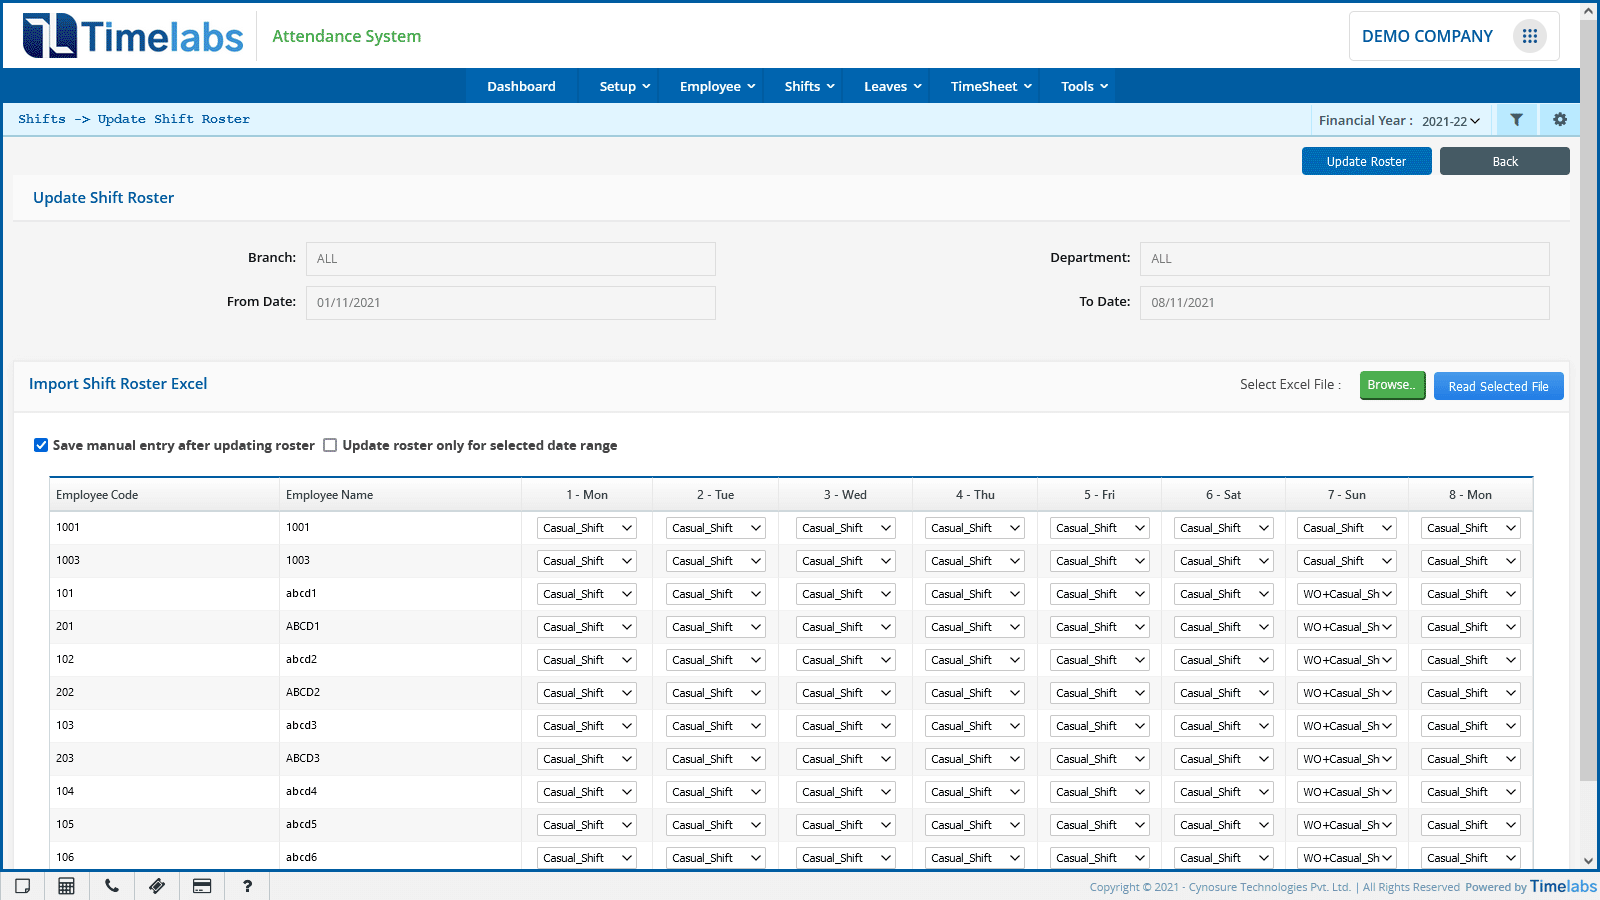Open the Financial Year dropdown
This screenshot has height=900, width=1600.
pos(1450,121)
